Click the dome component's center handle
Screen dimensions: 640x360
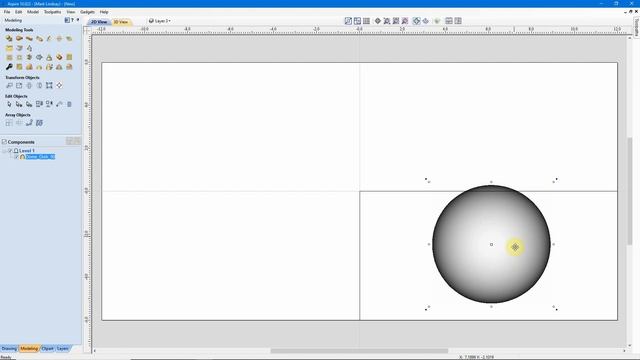coord(491,244)
